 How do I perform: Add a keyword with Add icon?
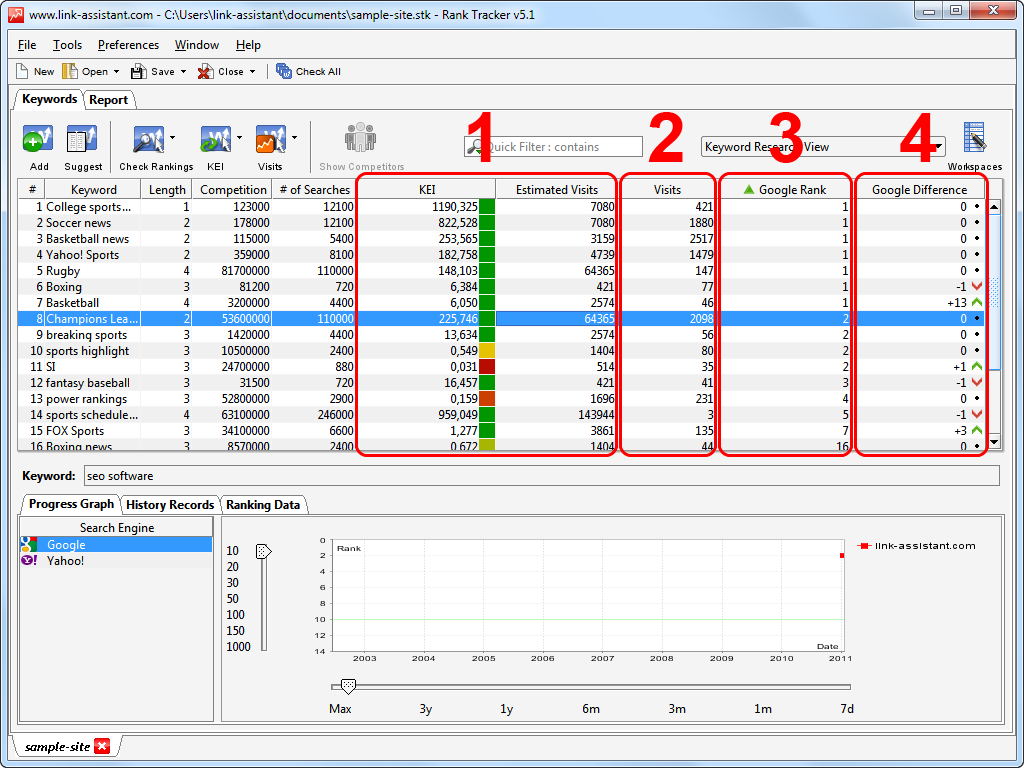coord(39,139)
